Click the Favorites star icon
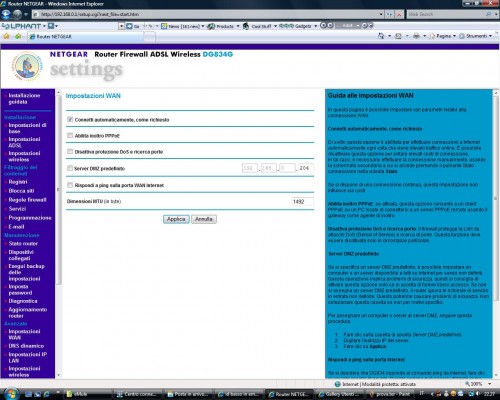 pos(6,36)
